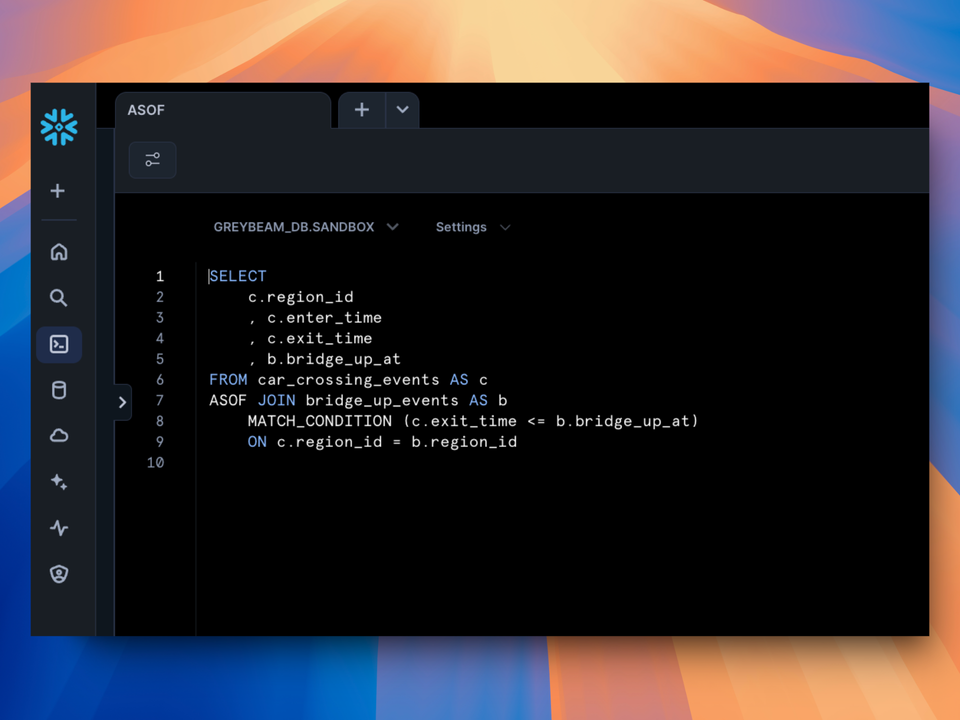Open the Activity monitoring icon
Viewport: 960px width, 720px height.
[58, 528]
